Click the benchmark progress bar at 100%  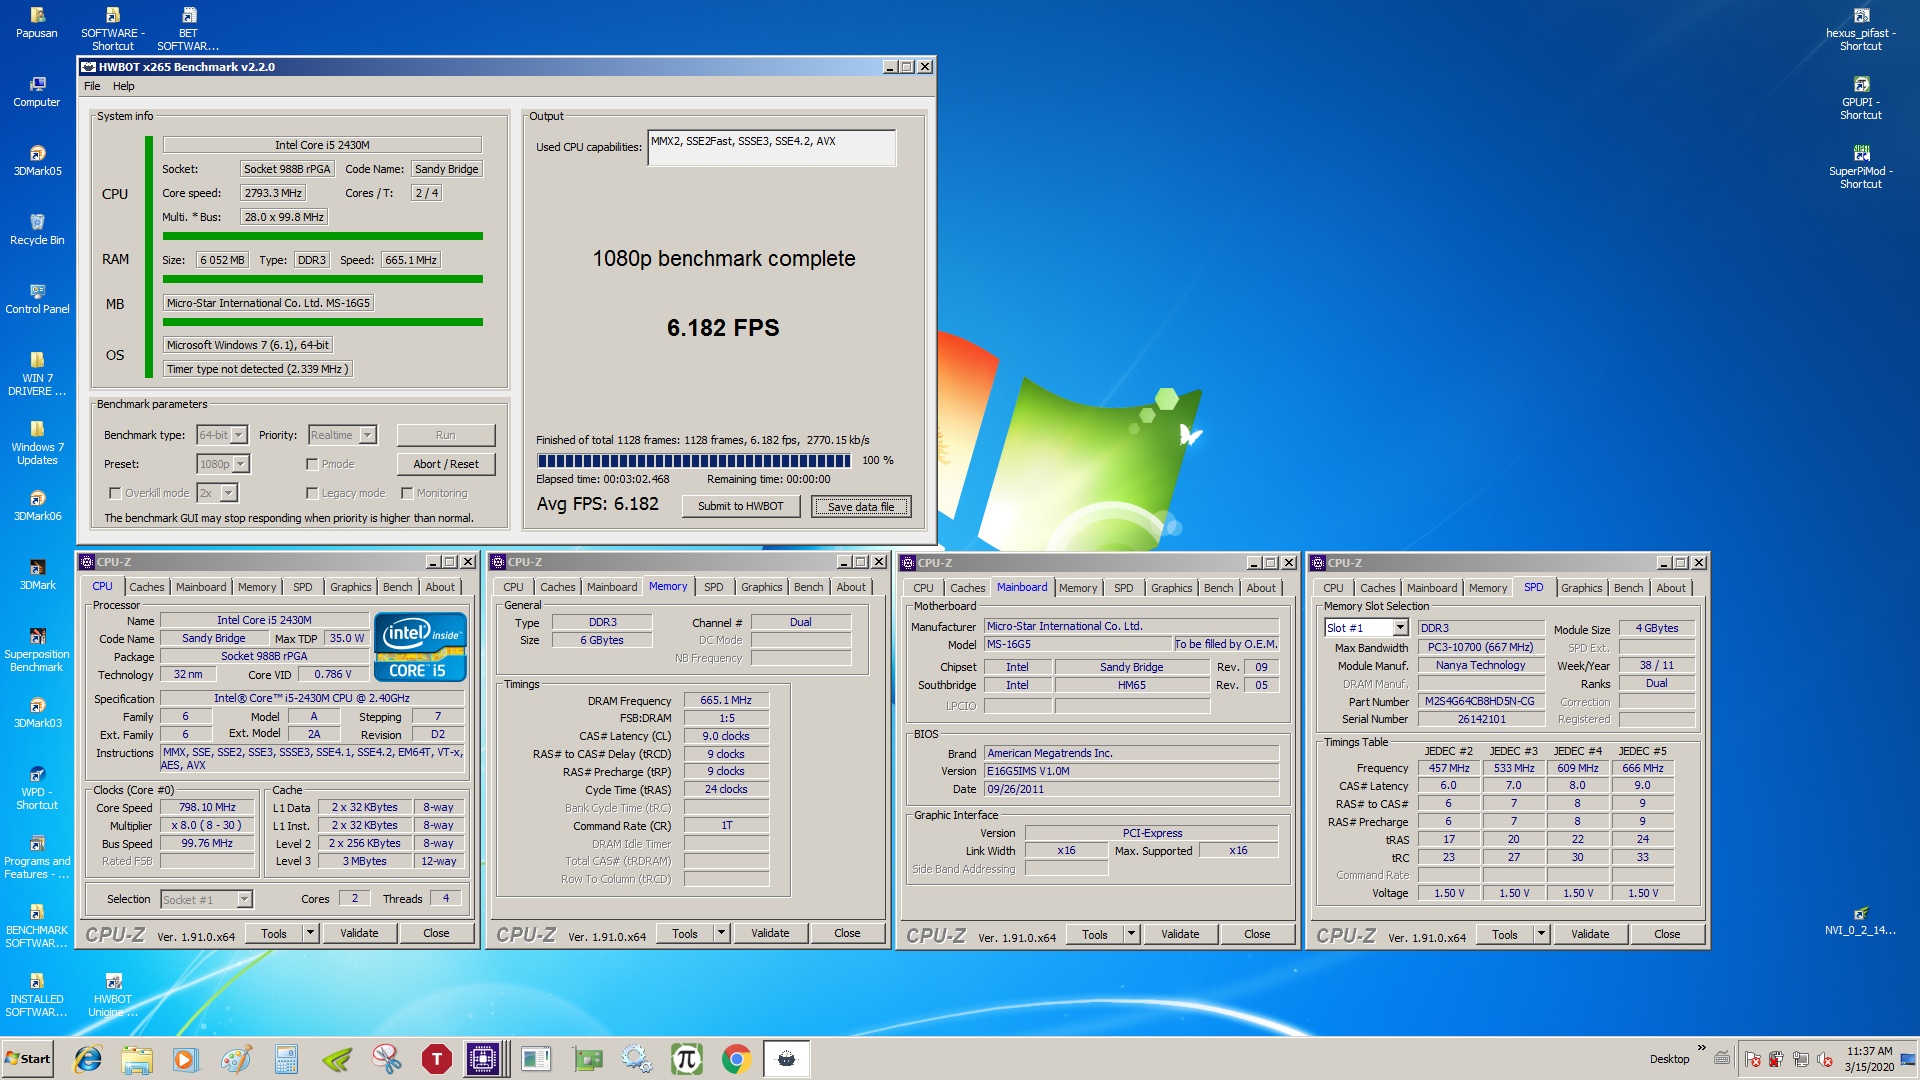coord(694,461)
